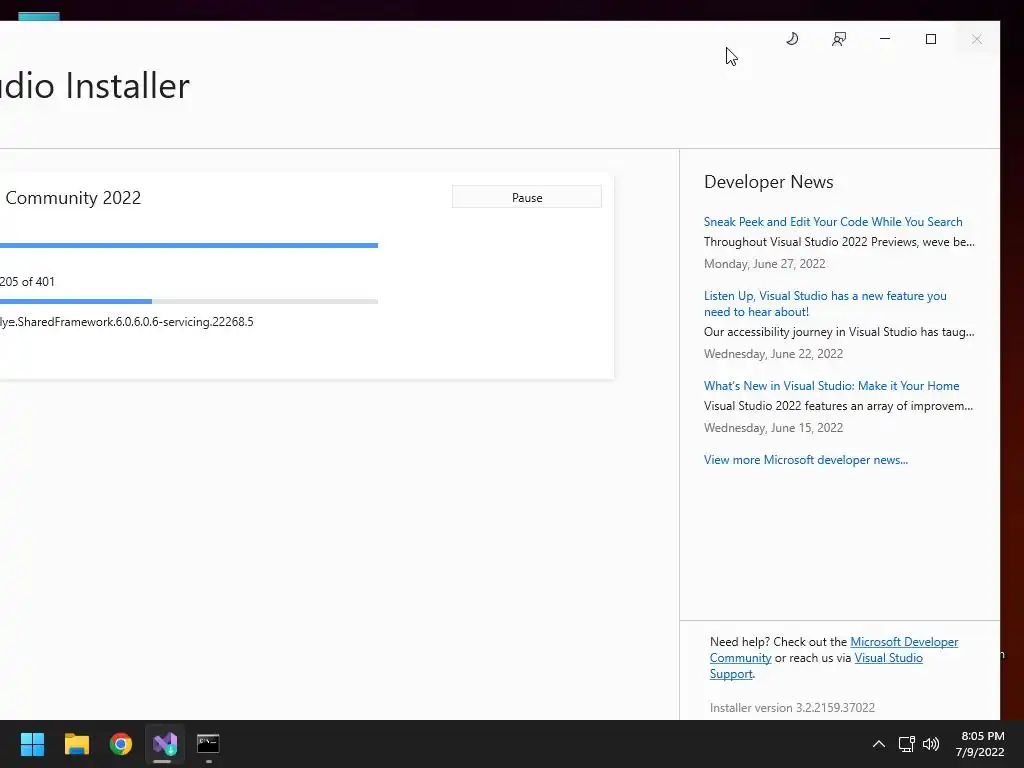Screen dimensions: 1024x768
Task: Select 'Installer version 3.2.2159.37022' text
Action: tap(792, 707)
